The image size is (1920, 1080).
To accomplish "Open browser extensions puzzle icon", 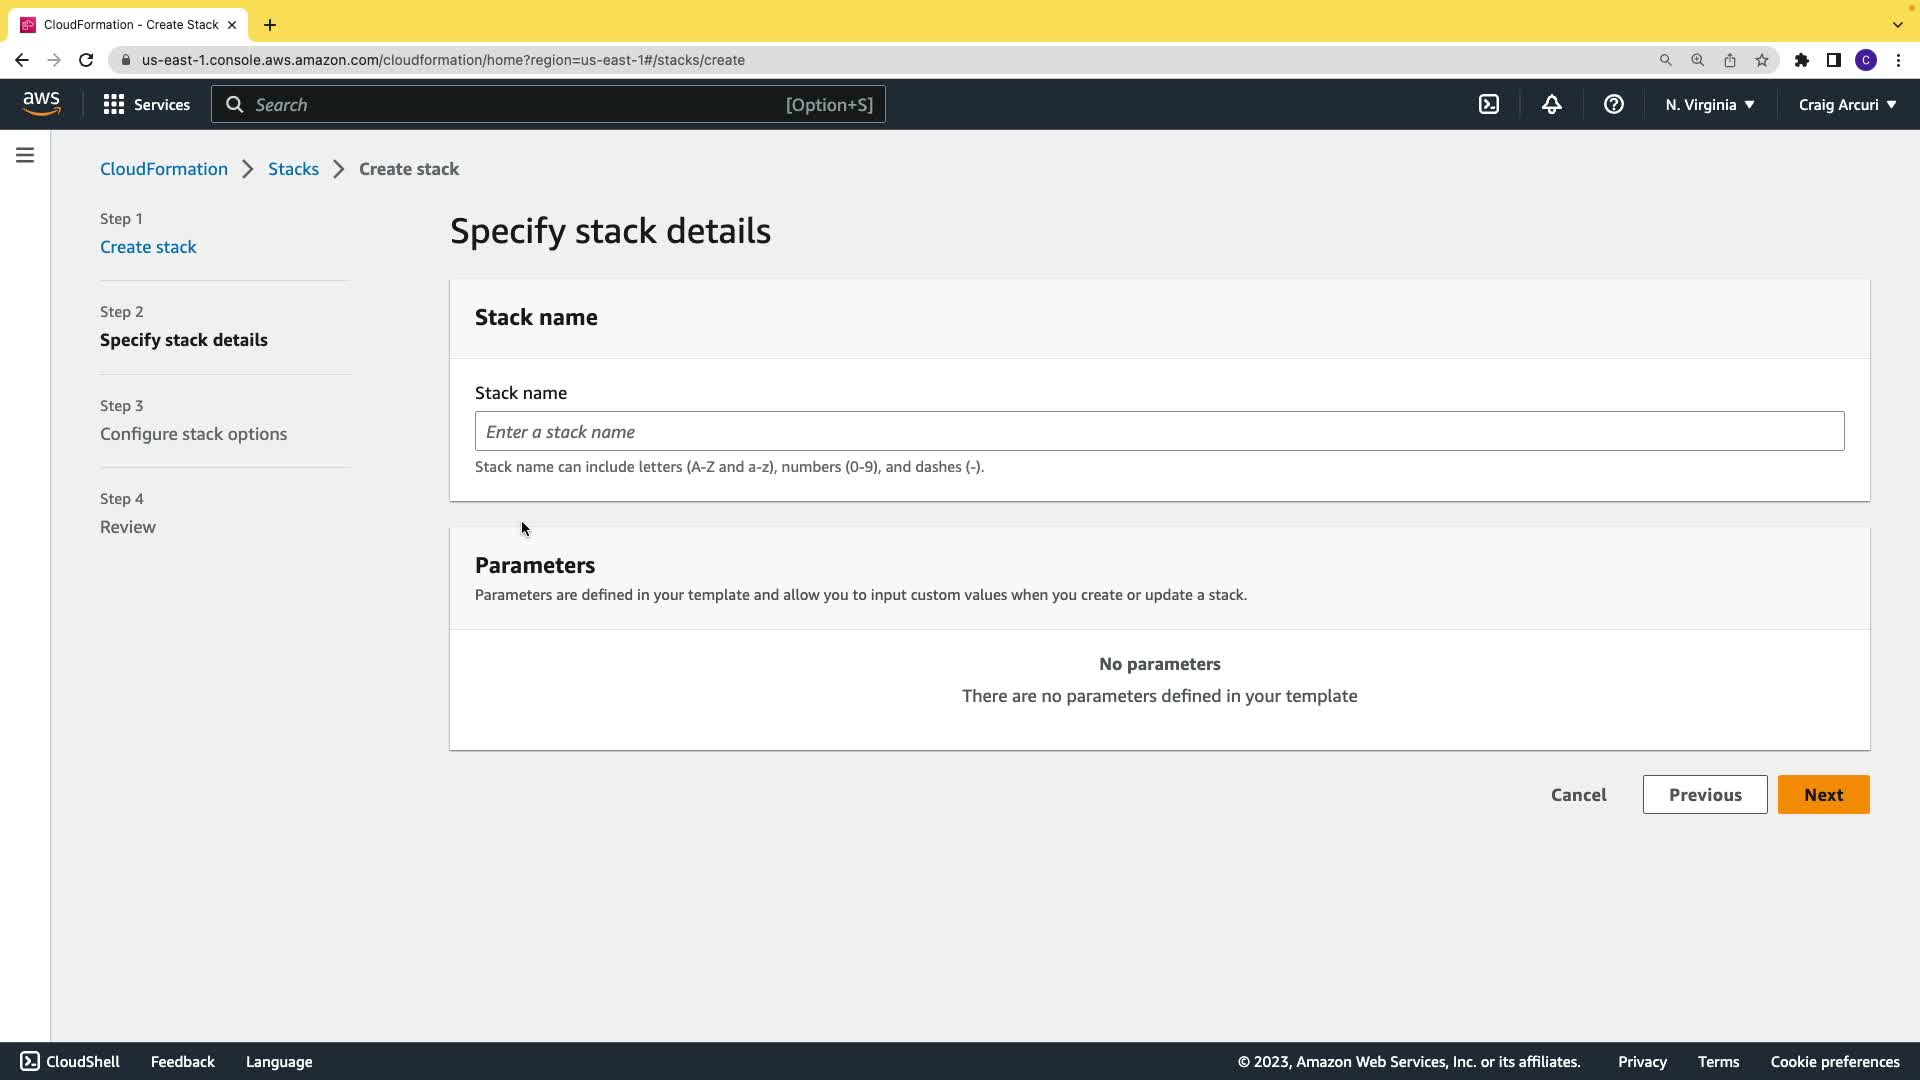I will point(1801,60).
